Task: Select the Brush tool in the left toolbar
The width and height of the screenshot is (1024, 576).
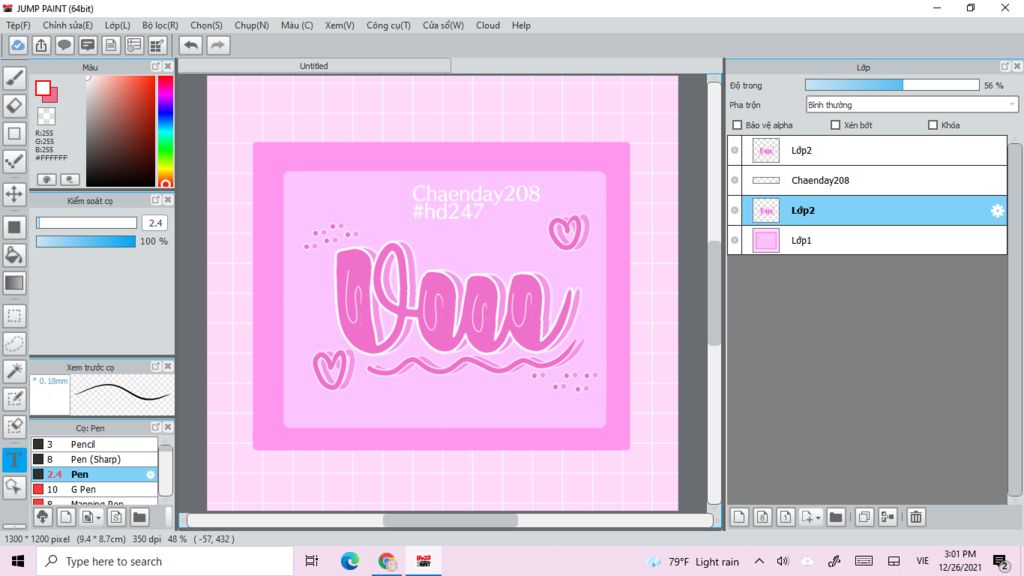Action: [x=14, y=78]
